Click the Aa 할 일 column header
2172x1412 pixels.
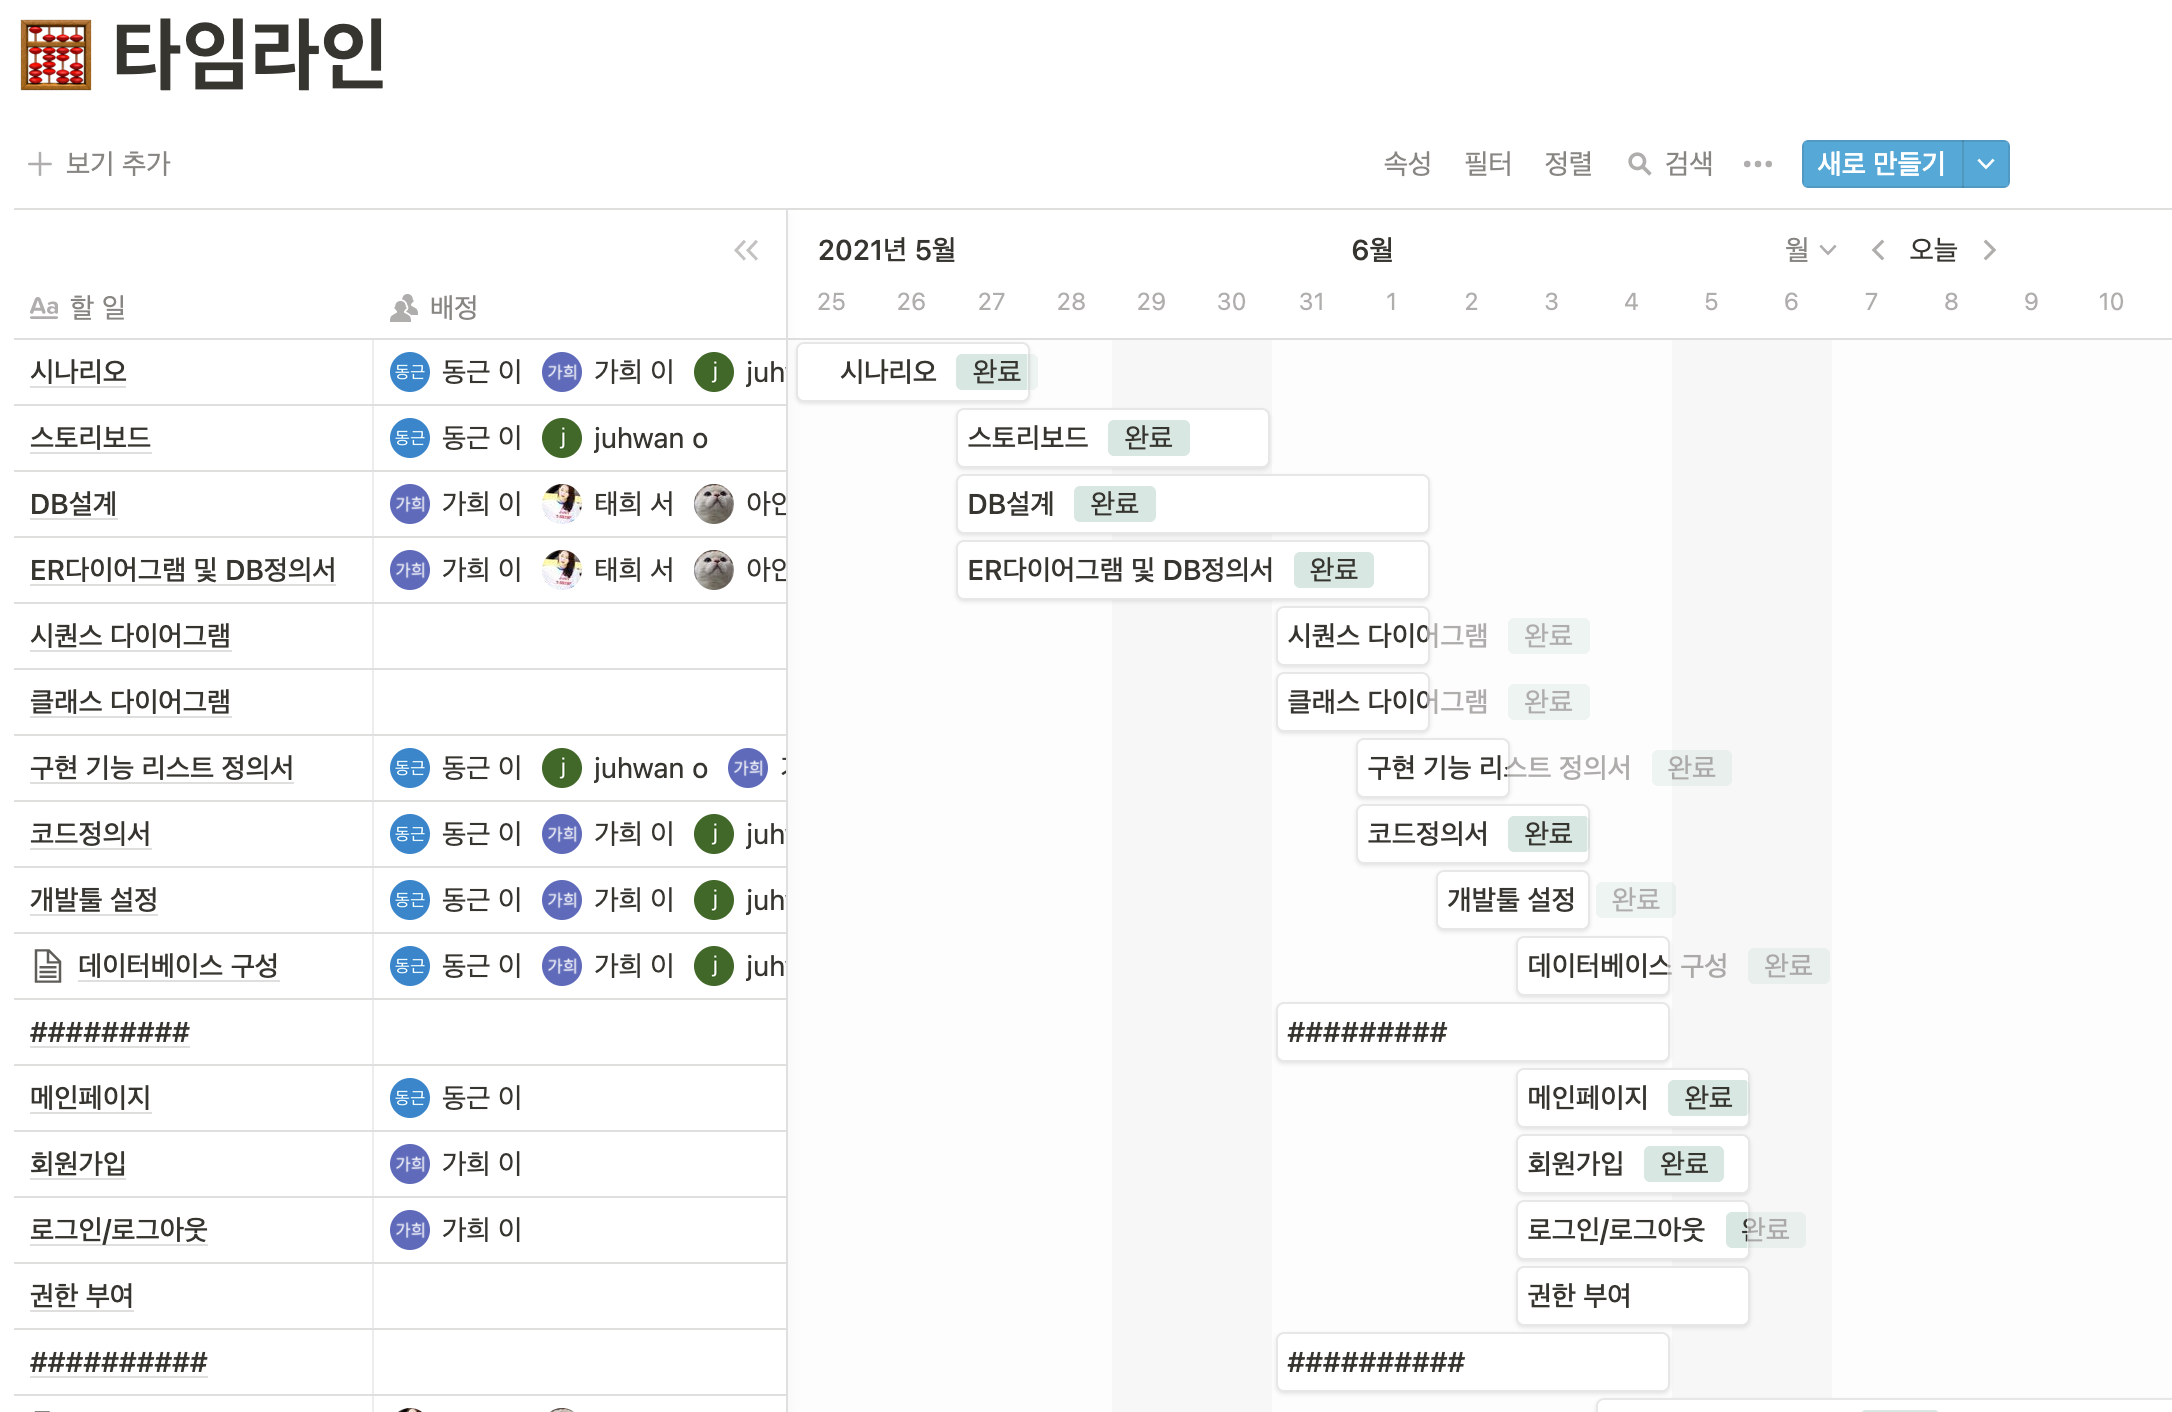[78, 308]
